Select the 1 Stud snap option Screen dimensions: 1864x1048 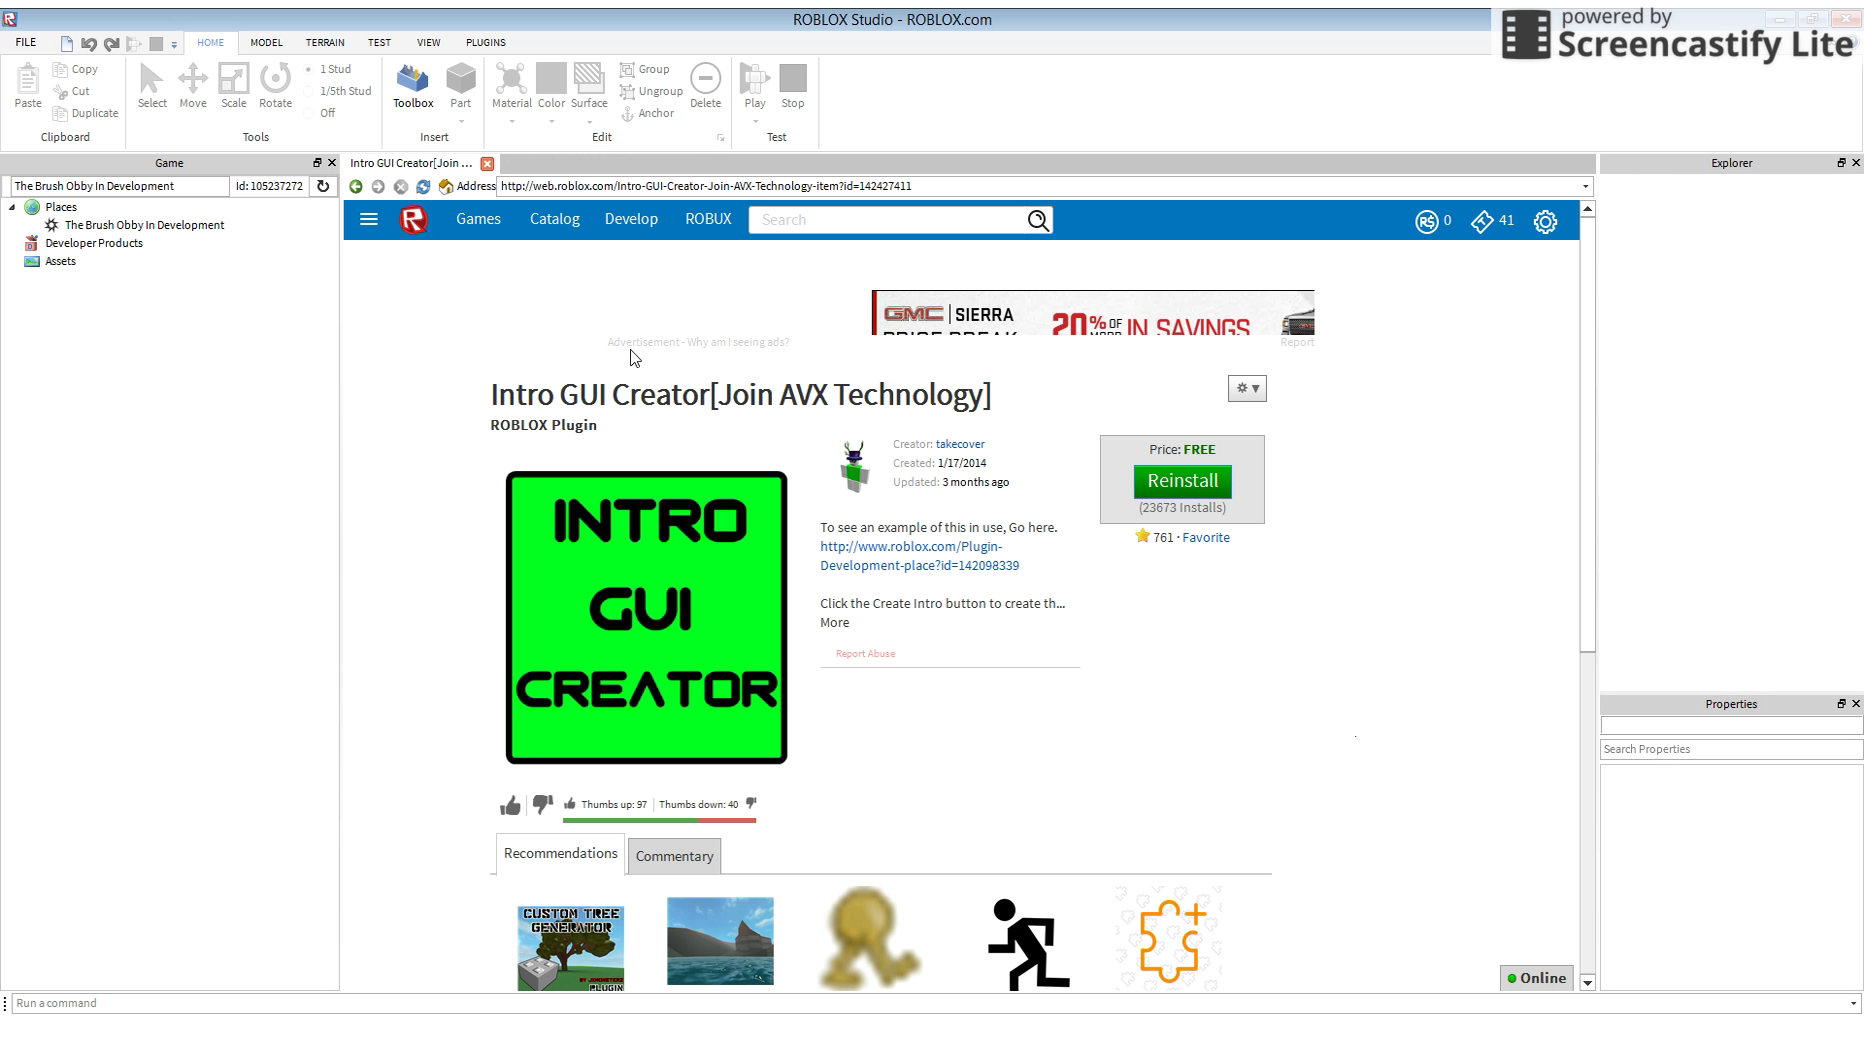[309, 70]
